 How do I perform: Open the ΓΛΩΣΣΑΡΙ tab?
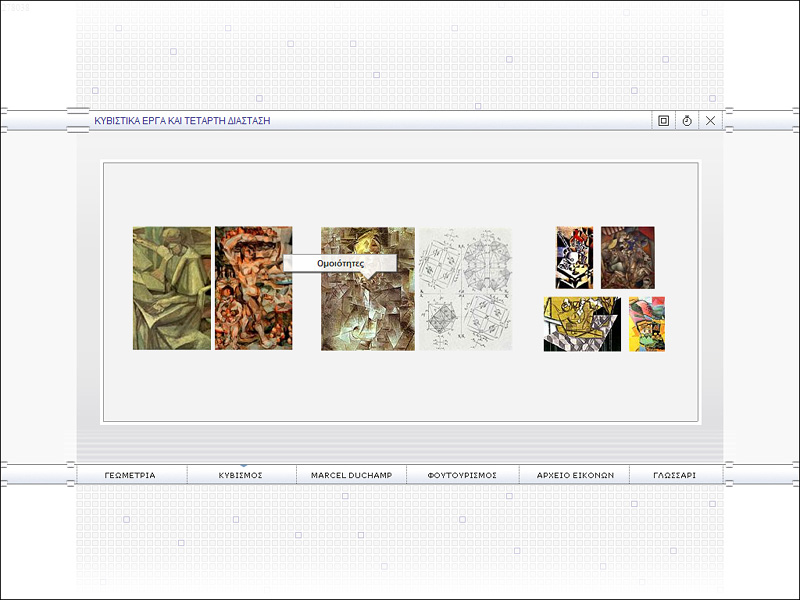[674, 475]
